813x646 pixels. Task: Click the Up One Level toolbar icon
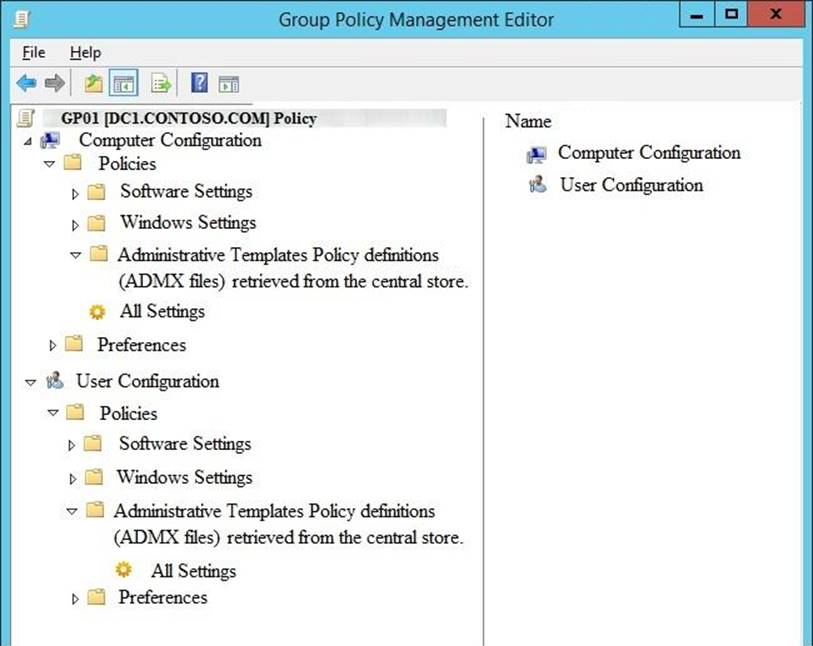[x=93, y=84]
